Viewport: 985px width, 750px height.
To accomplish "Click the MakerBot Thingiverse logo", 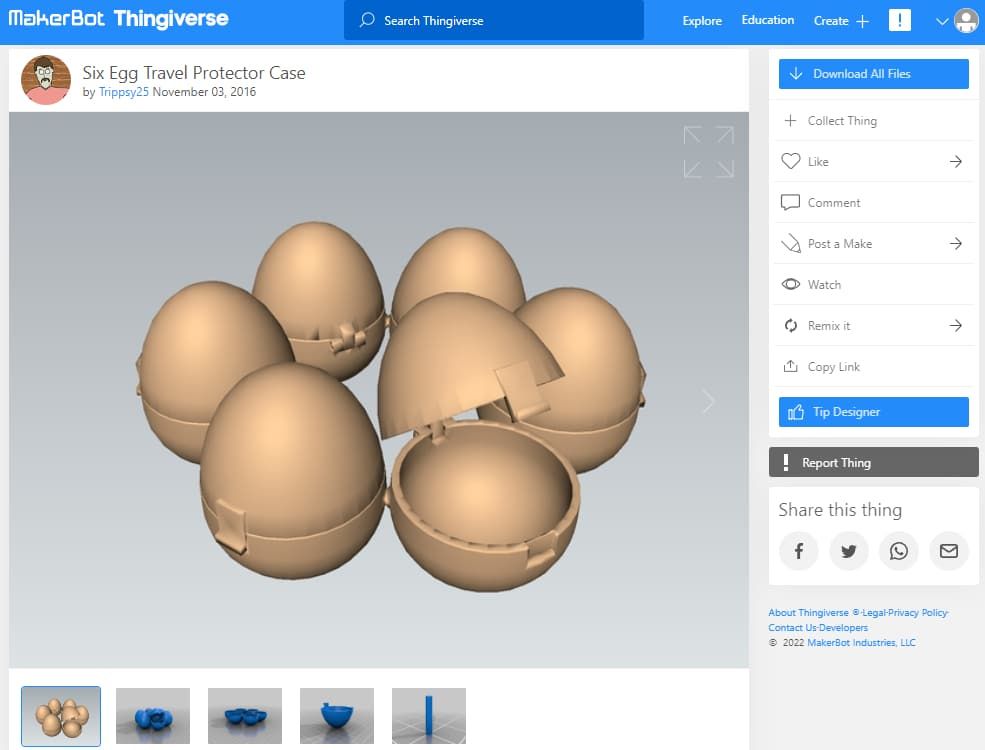I will pos(118,19).
